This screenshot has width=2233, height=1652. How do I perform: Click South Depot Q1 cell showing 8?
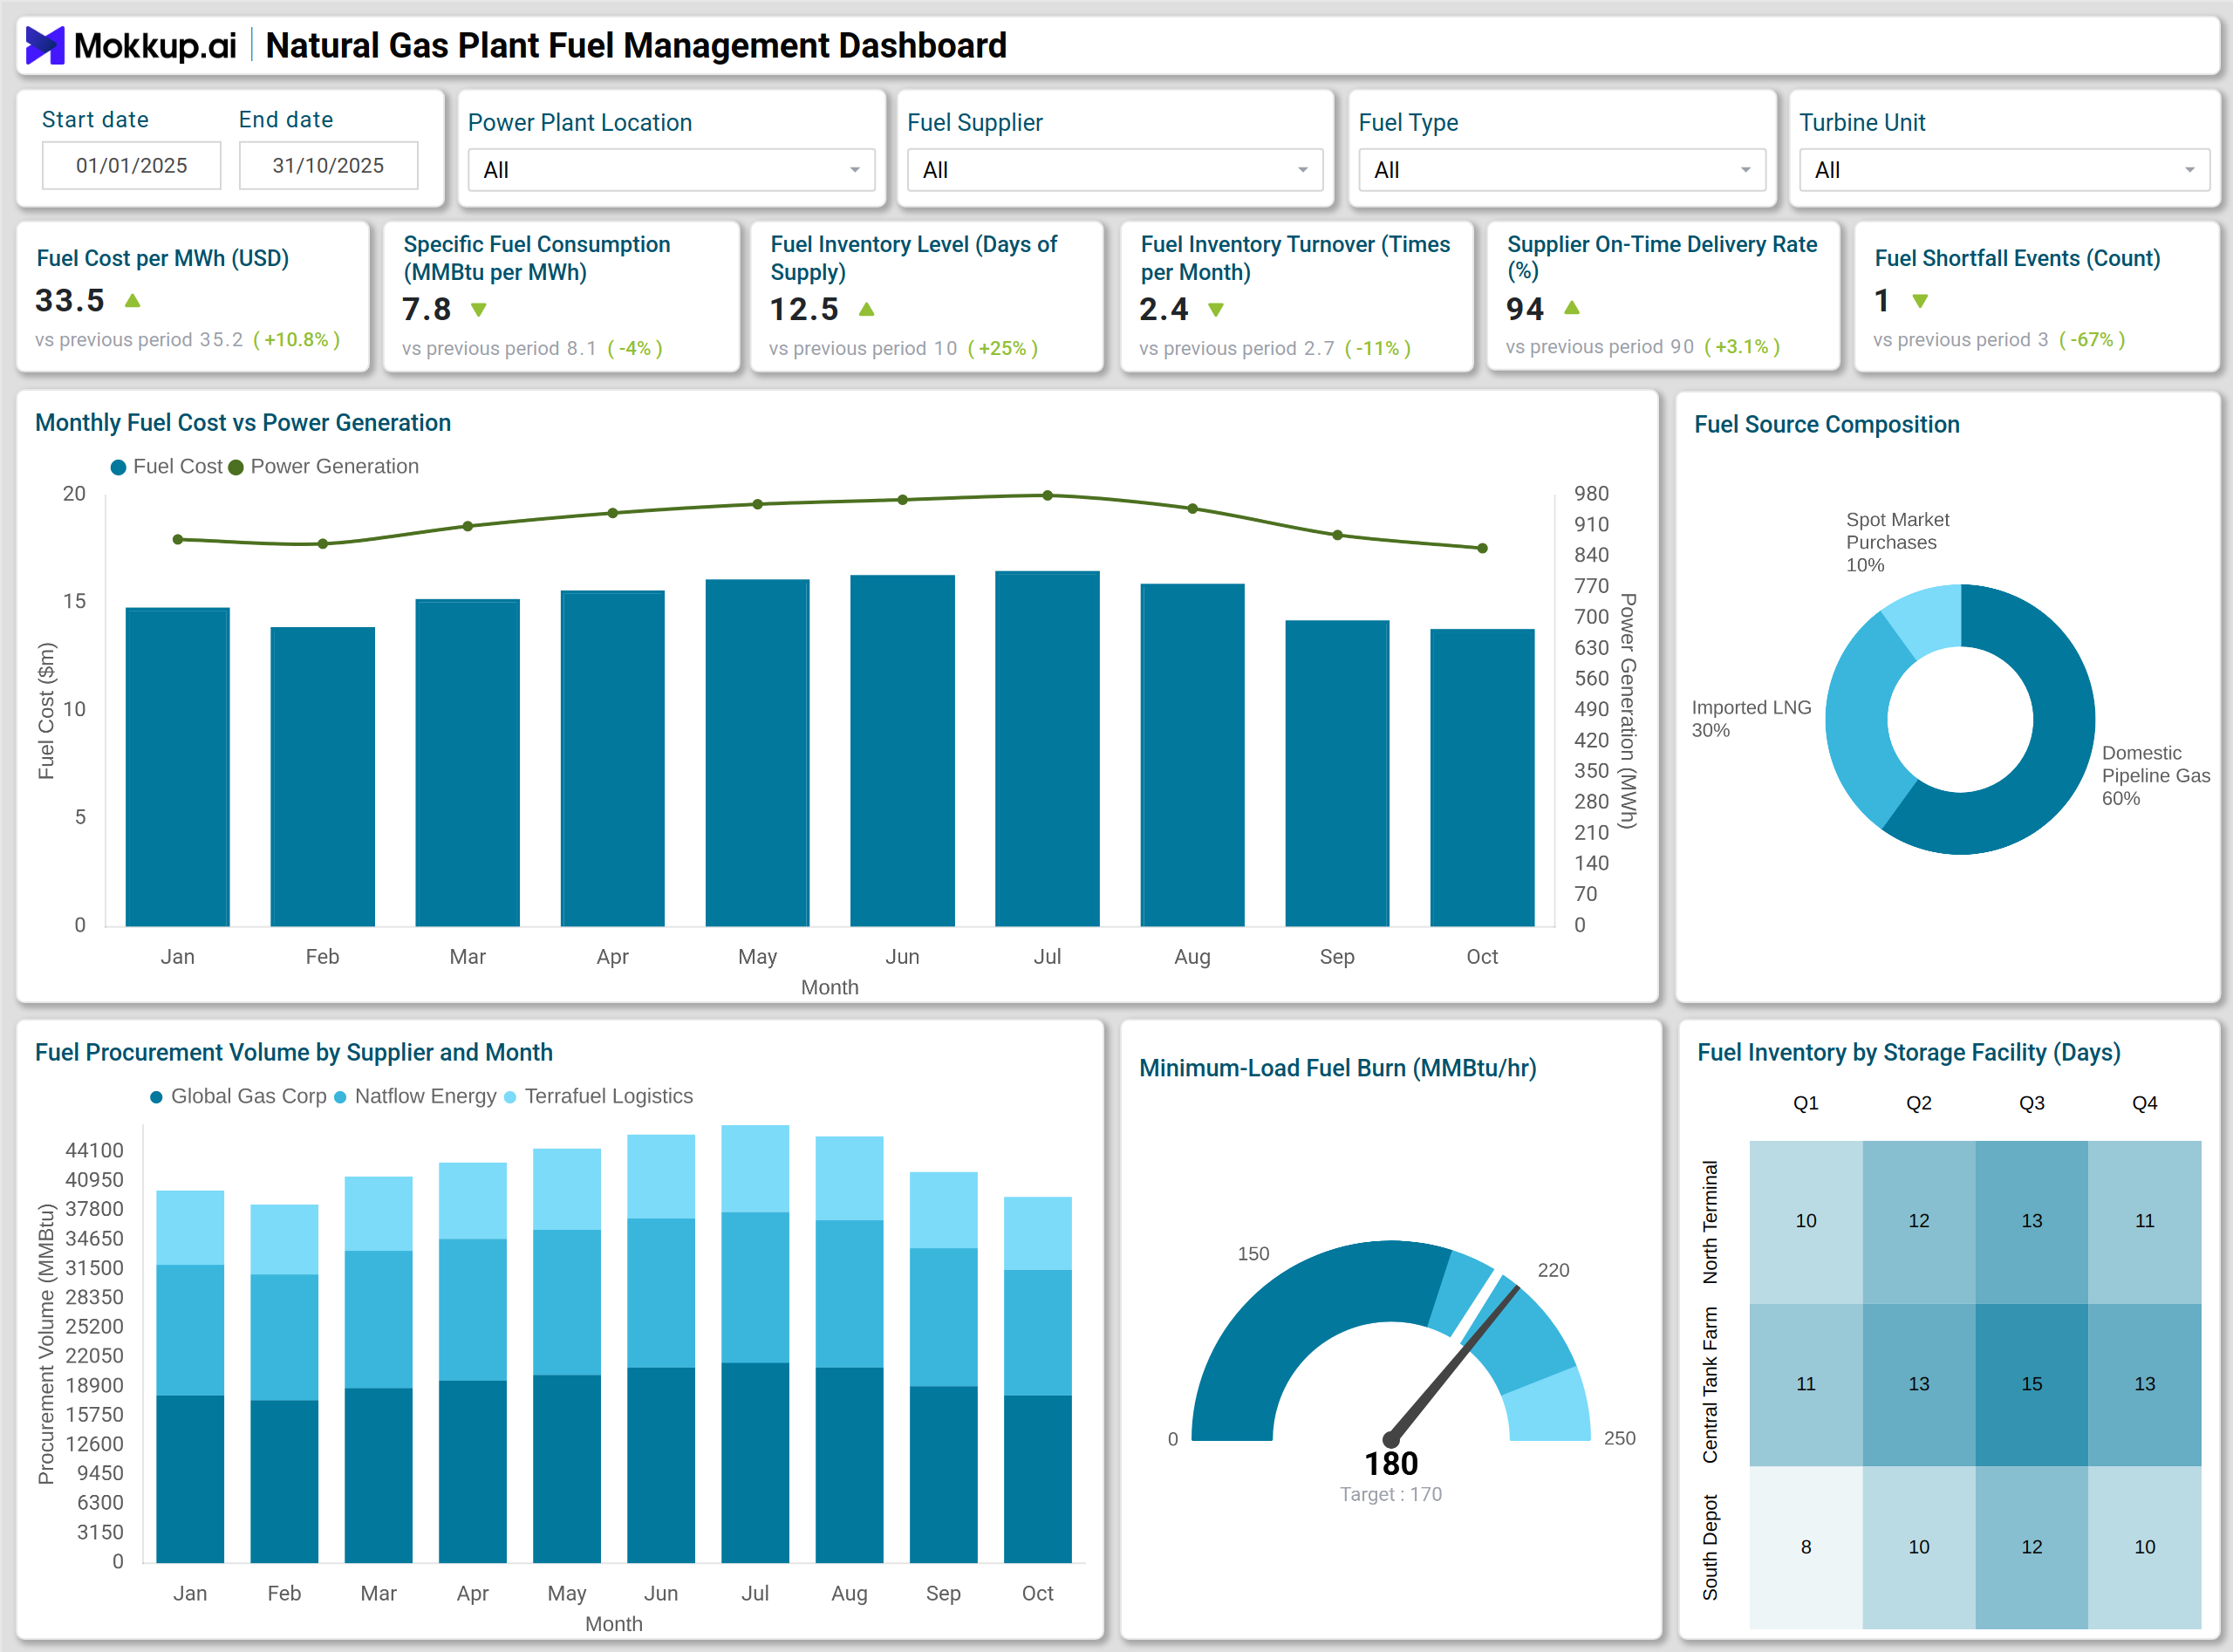[1805, 1547]
